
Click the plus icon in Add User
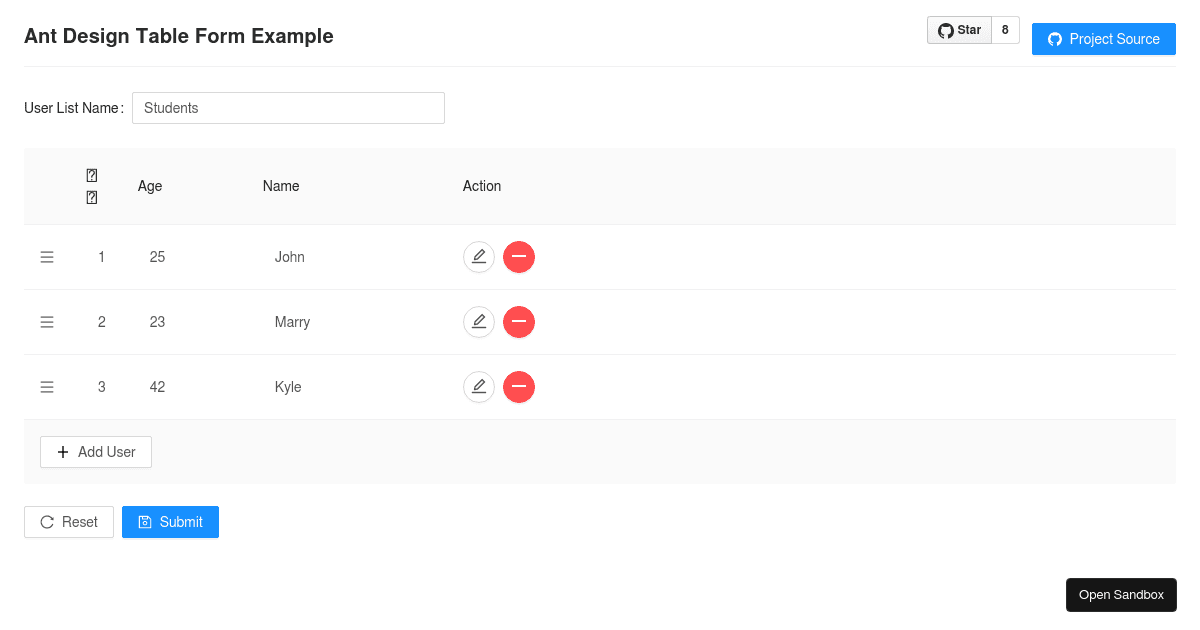tap(62, 452)
